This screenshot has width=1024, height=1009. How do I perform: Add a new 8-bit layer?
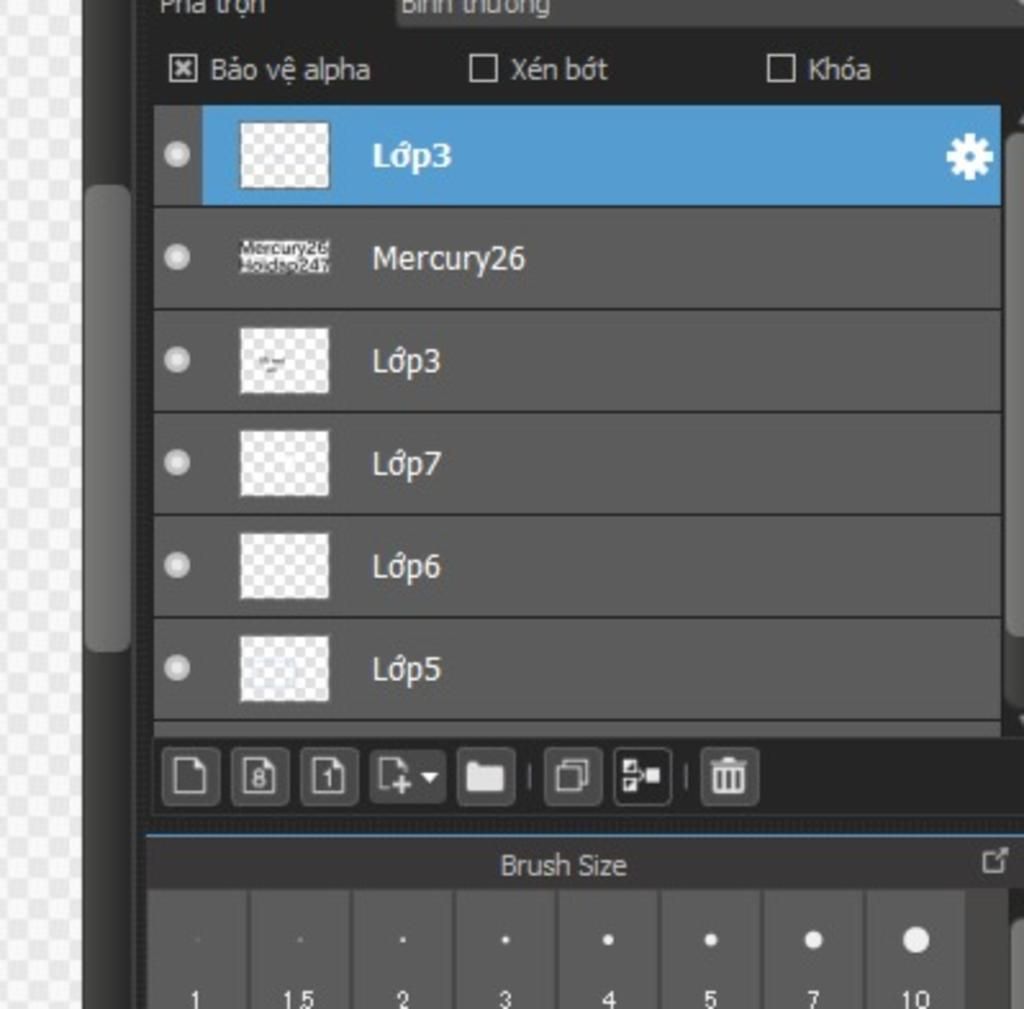coord(259,777)
